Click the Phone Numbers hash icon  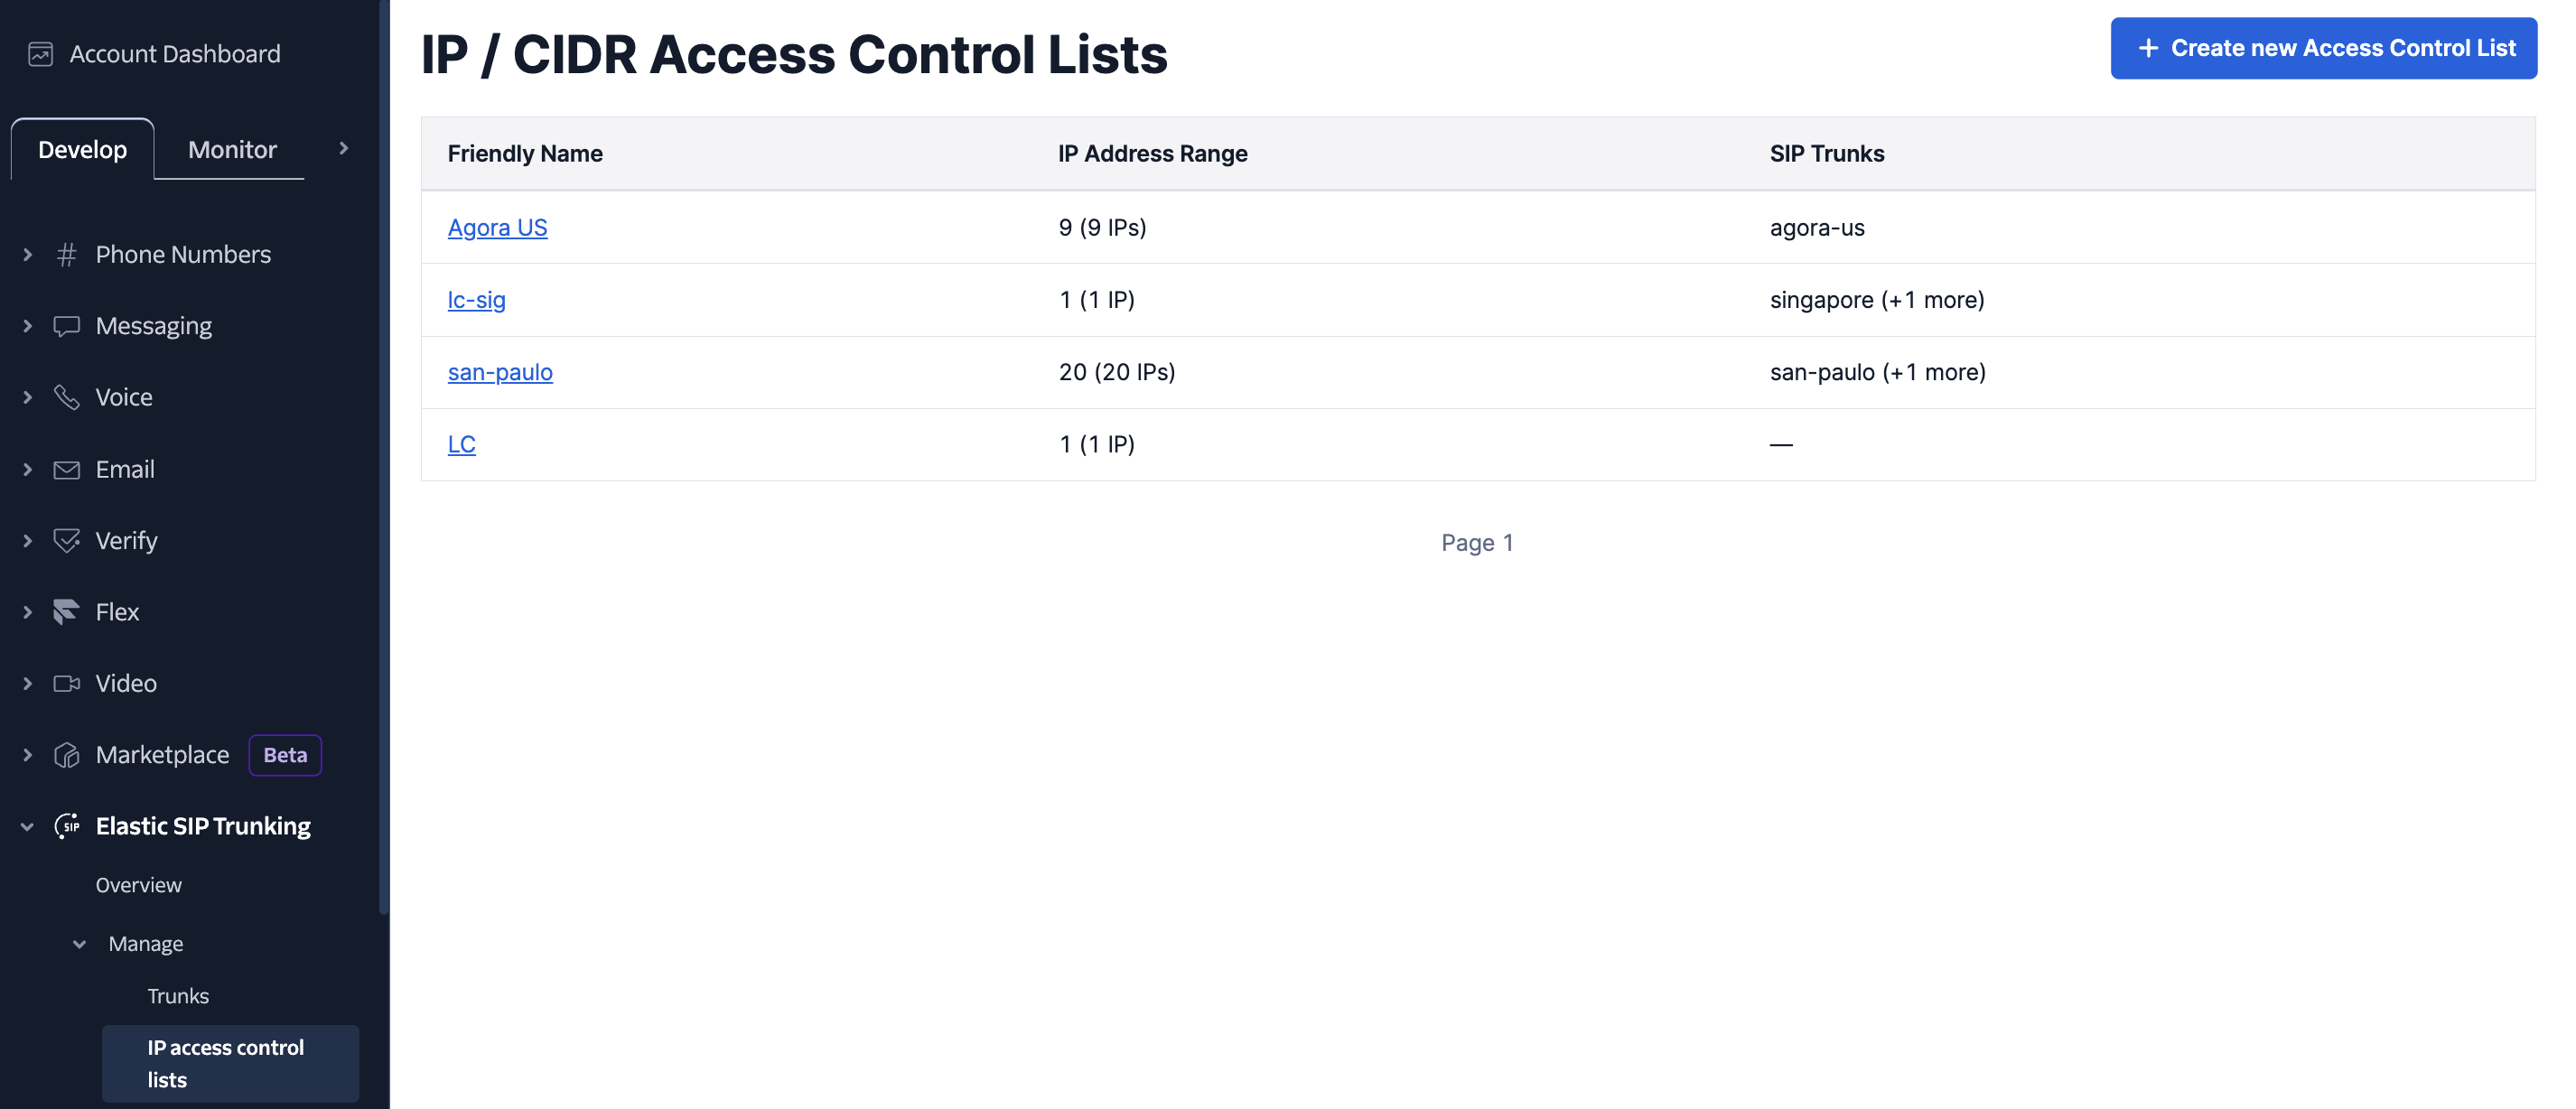tap(66, 254)
